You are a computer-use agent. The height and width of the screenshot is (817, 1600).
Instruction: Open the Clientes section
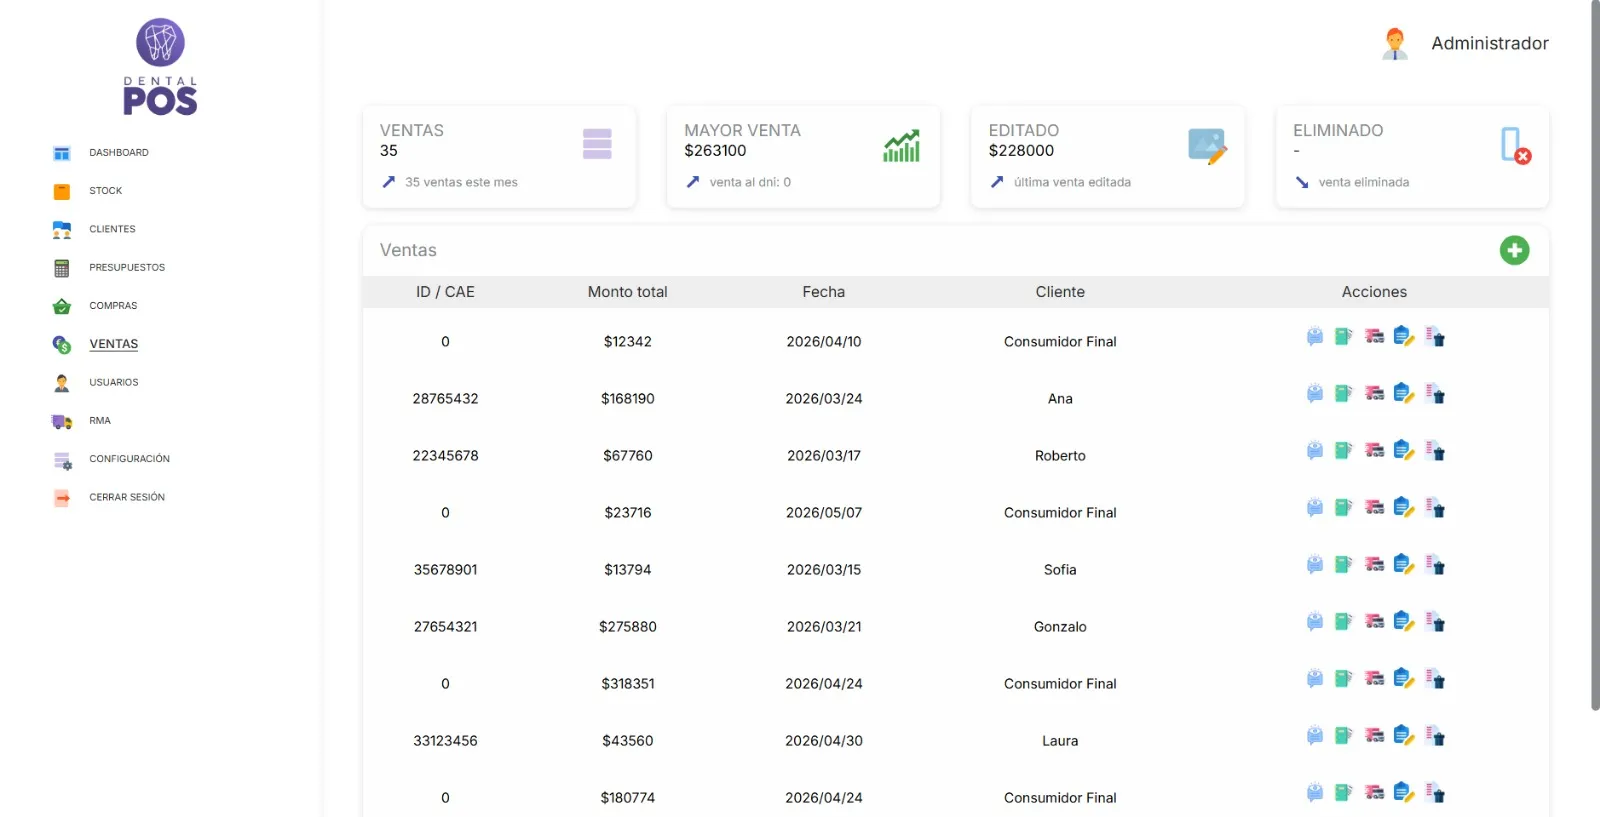coord(112,229)
